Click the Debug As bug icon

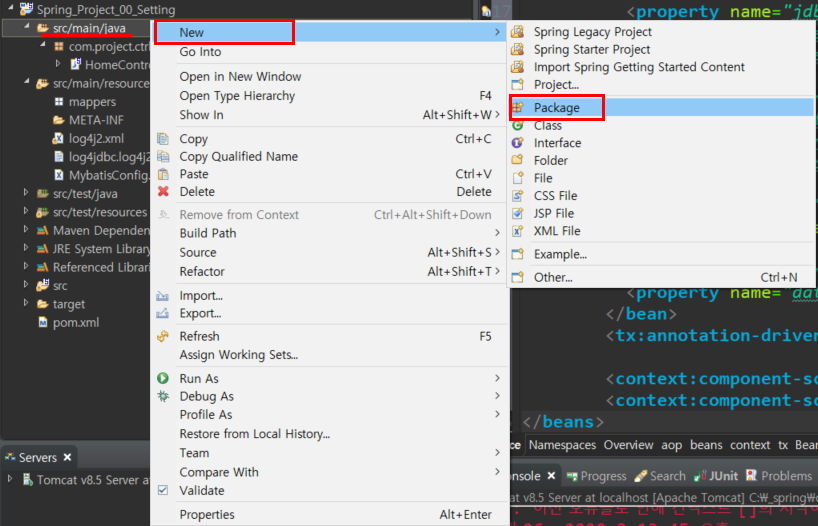pyautogui.click(x=163, y=396)
